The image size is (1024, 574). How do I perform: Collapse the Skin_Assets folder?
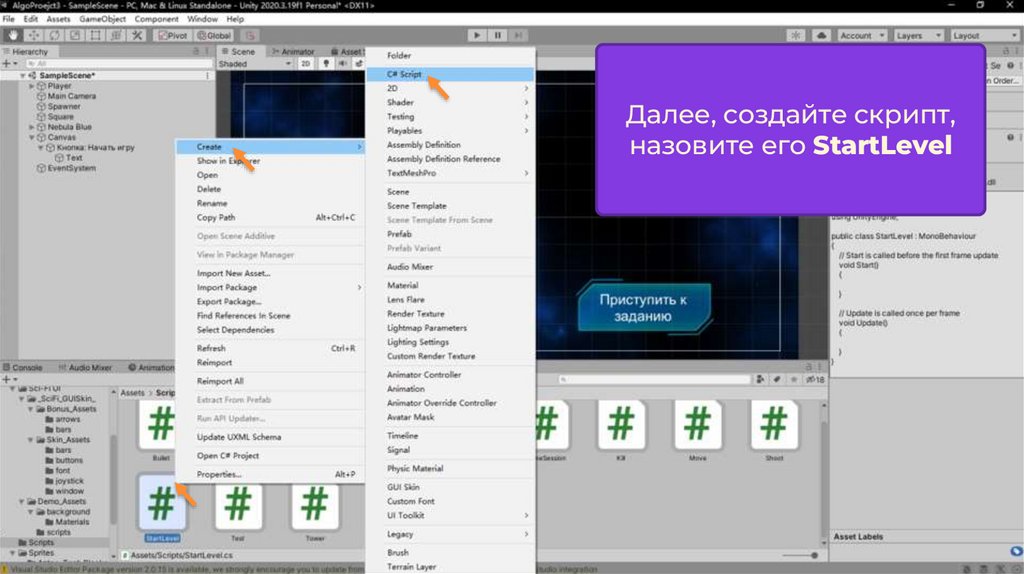click(30, 440)
